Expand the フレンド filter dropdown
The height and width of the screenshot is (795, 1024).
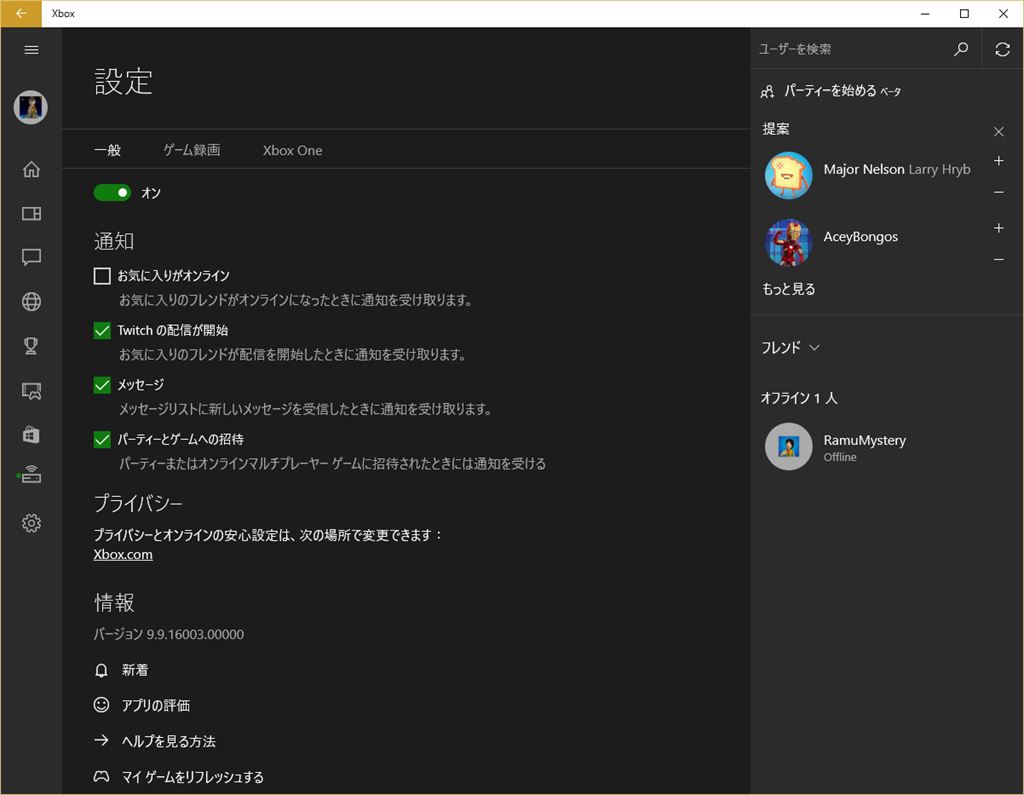[790, 348]
